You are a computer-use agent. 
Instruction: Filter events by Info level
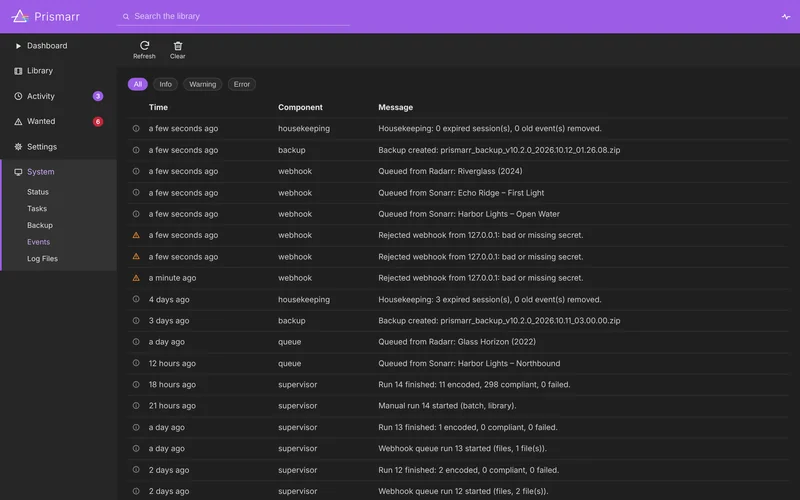(165, 84)
